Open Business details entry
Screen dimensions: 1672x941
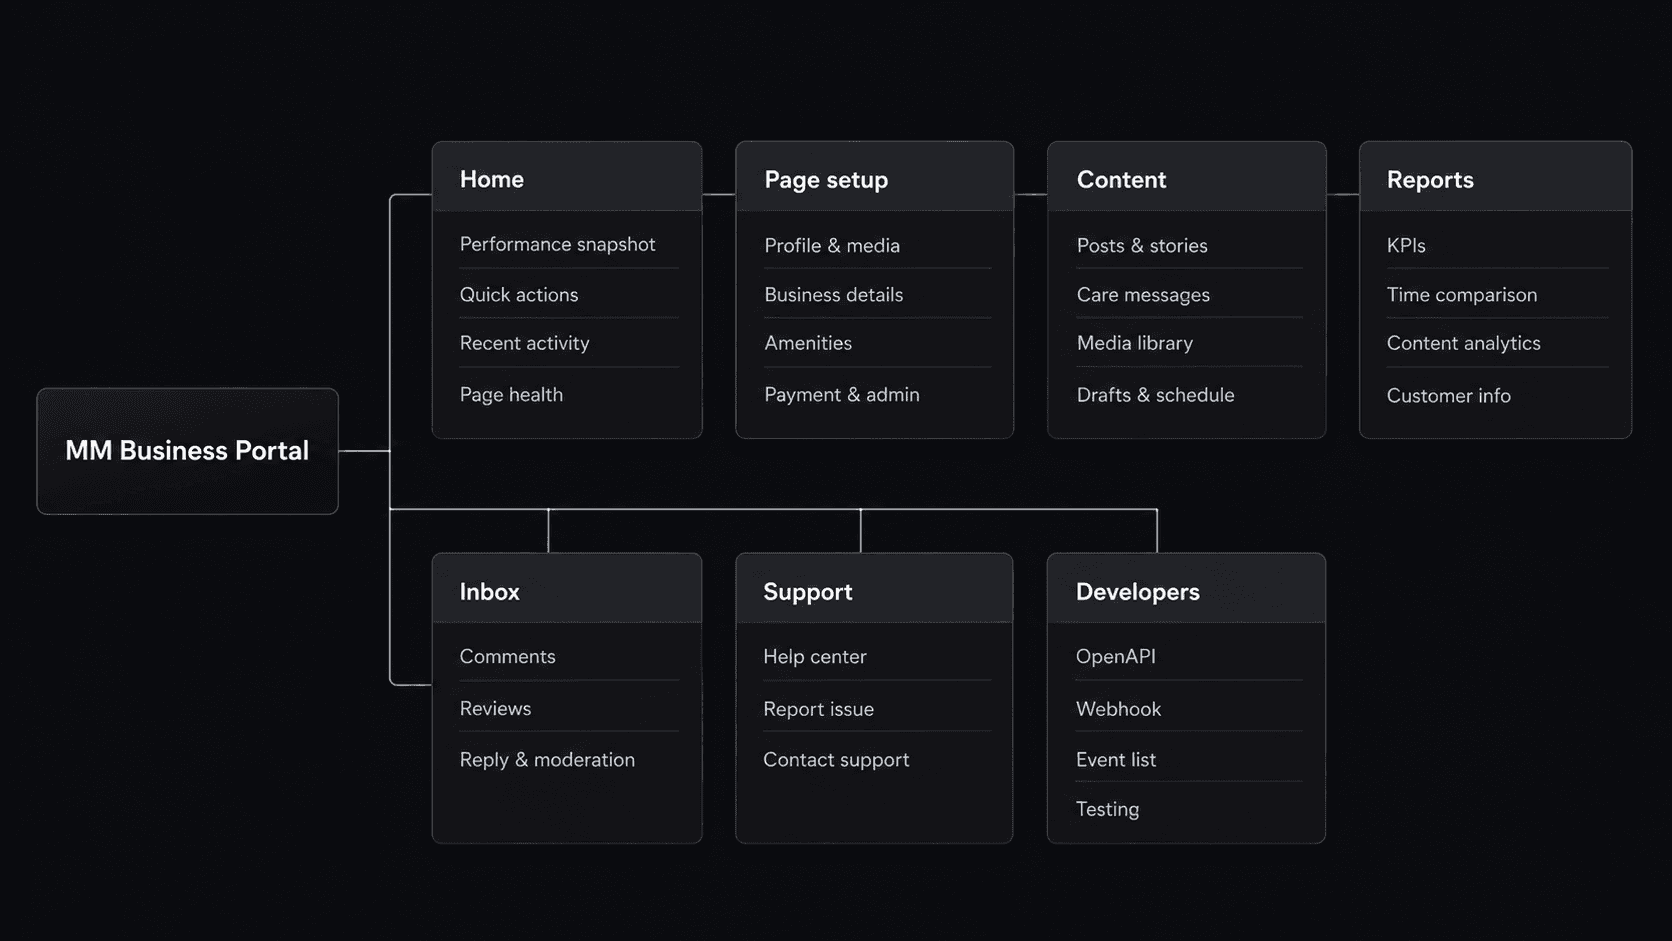point(833,294)
